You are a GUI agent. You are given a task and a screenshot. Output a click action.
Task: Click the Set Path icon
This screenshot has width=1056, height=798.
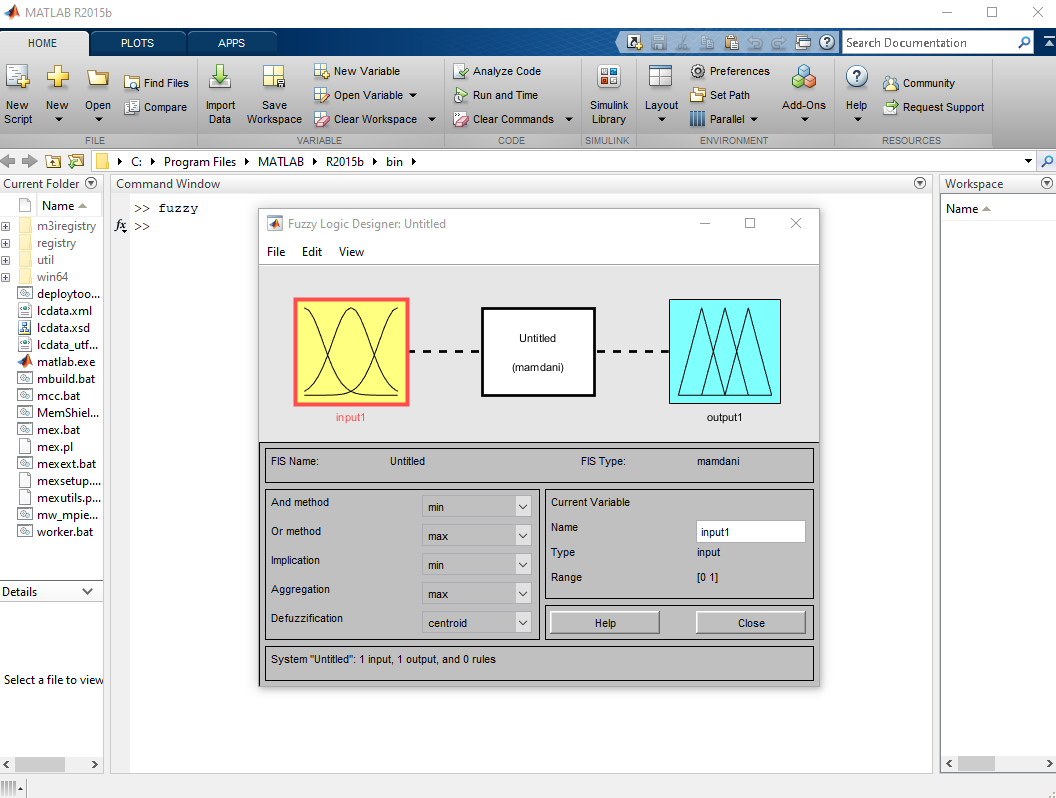pyautogui.click(x=698, y=95)
